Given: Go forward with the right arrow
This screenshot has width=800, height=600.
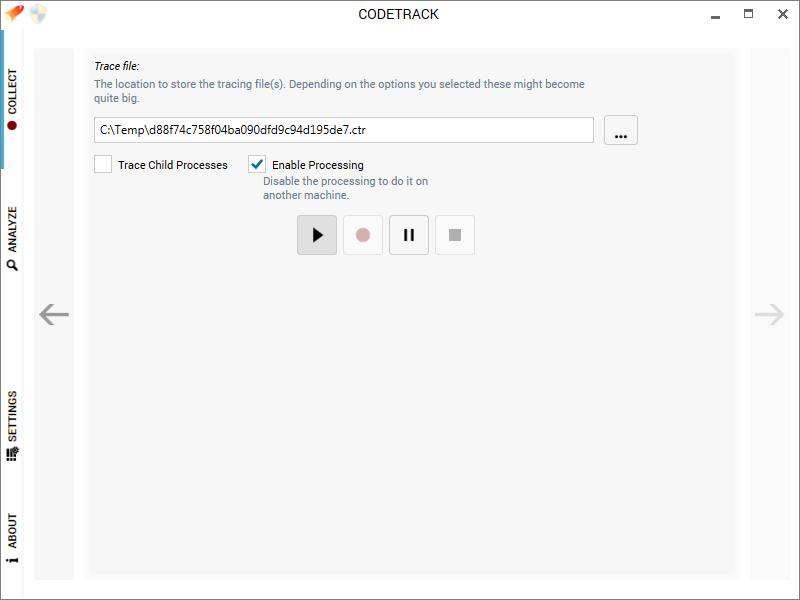Looking at the screenshot, I should point(769,314).
